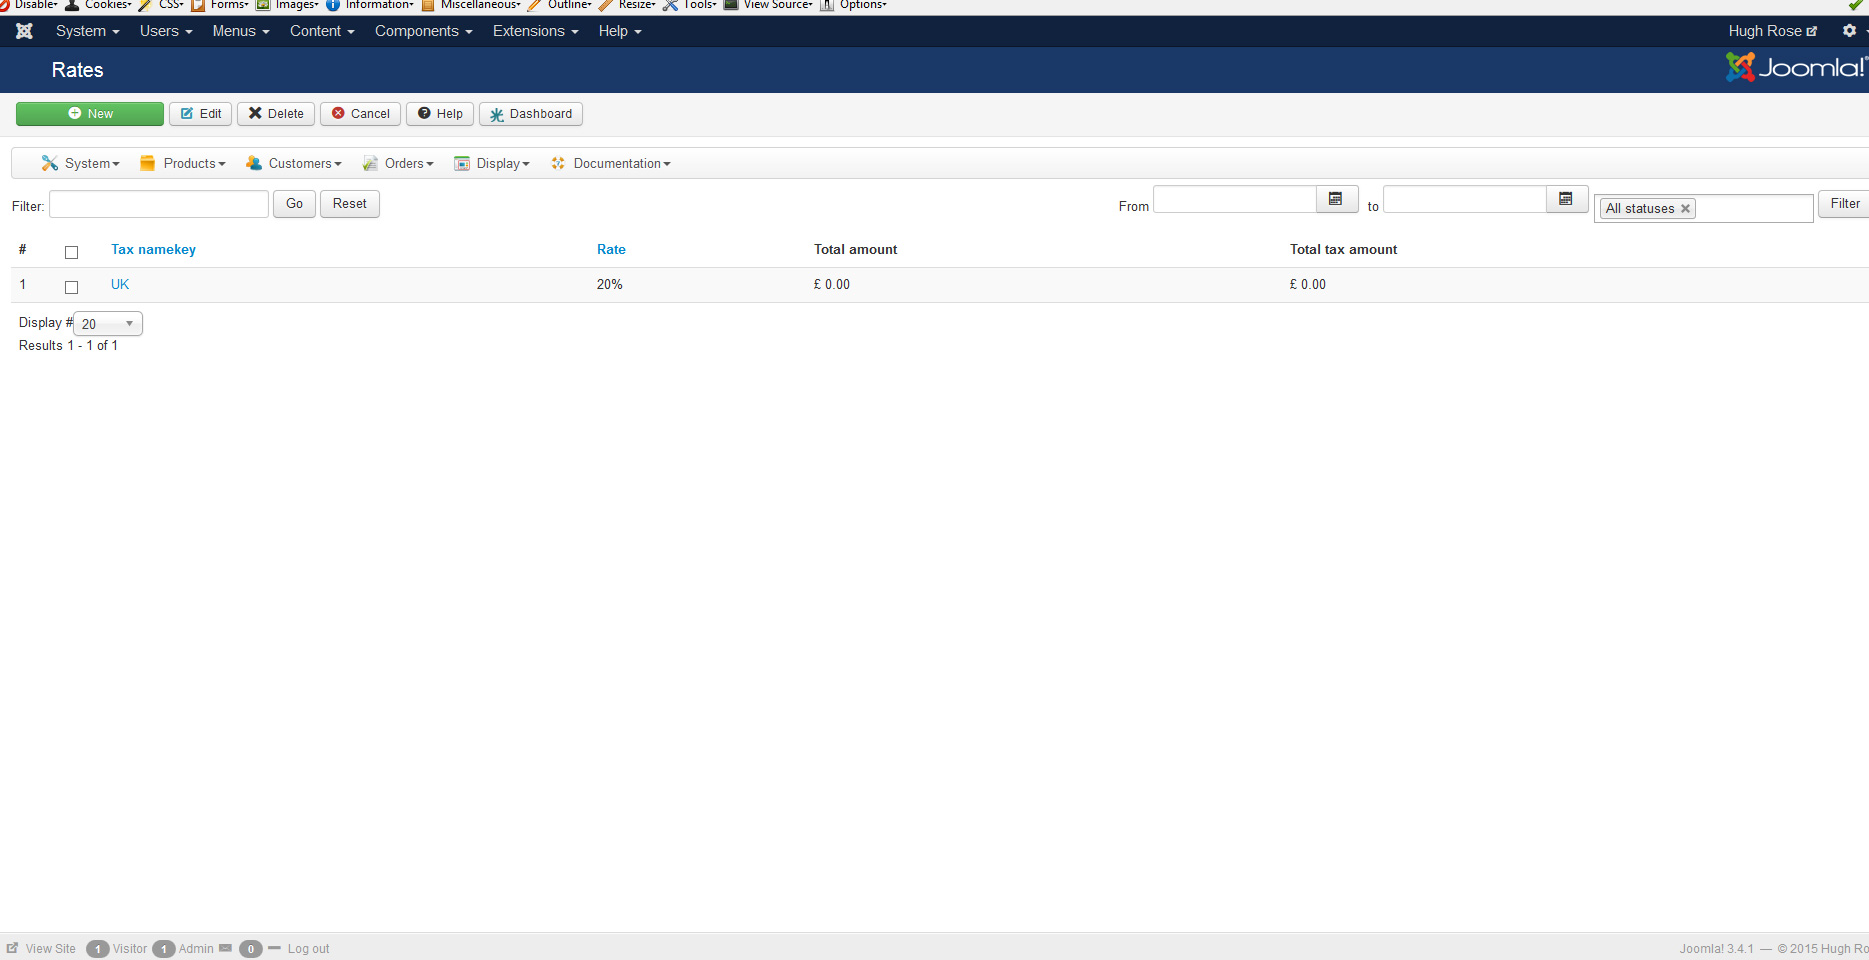Click the Cancel toolbar button
Image resolution: width=1869 pixels, height=960 pixels.
361,114
